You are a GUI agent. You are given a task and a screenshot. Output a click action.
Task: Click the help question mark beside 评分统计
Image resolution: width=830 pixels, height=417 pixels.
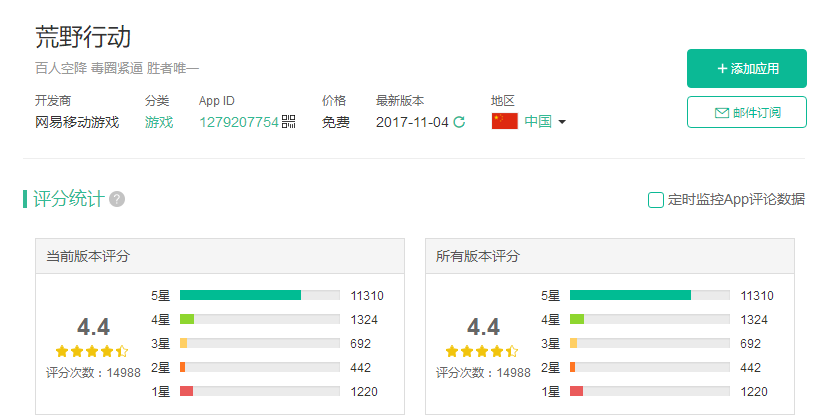pyautogui.click(x=117, y=199)
